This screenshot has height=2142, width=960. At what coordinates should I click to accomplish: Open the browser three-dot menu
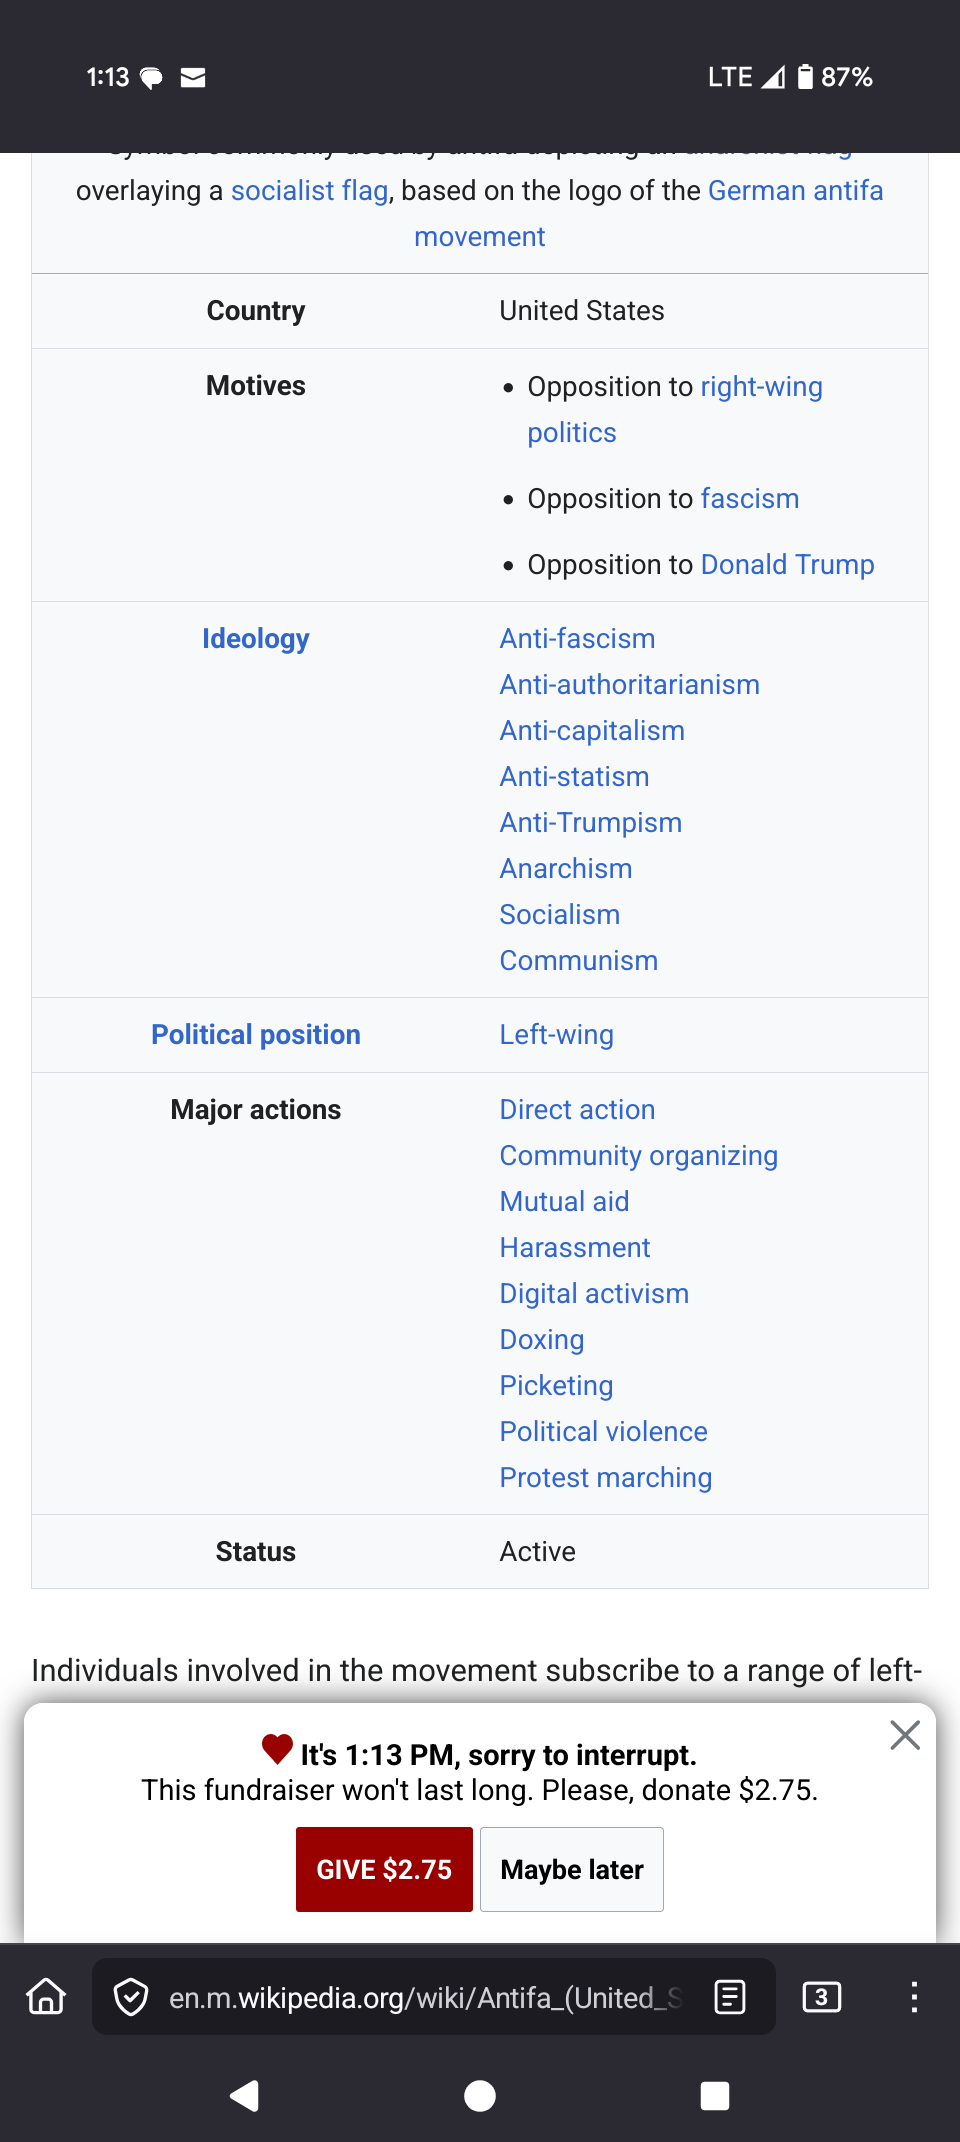click(x=913, y=1997)
